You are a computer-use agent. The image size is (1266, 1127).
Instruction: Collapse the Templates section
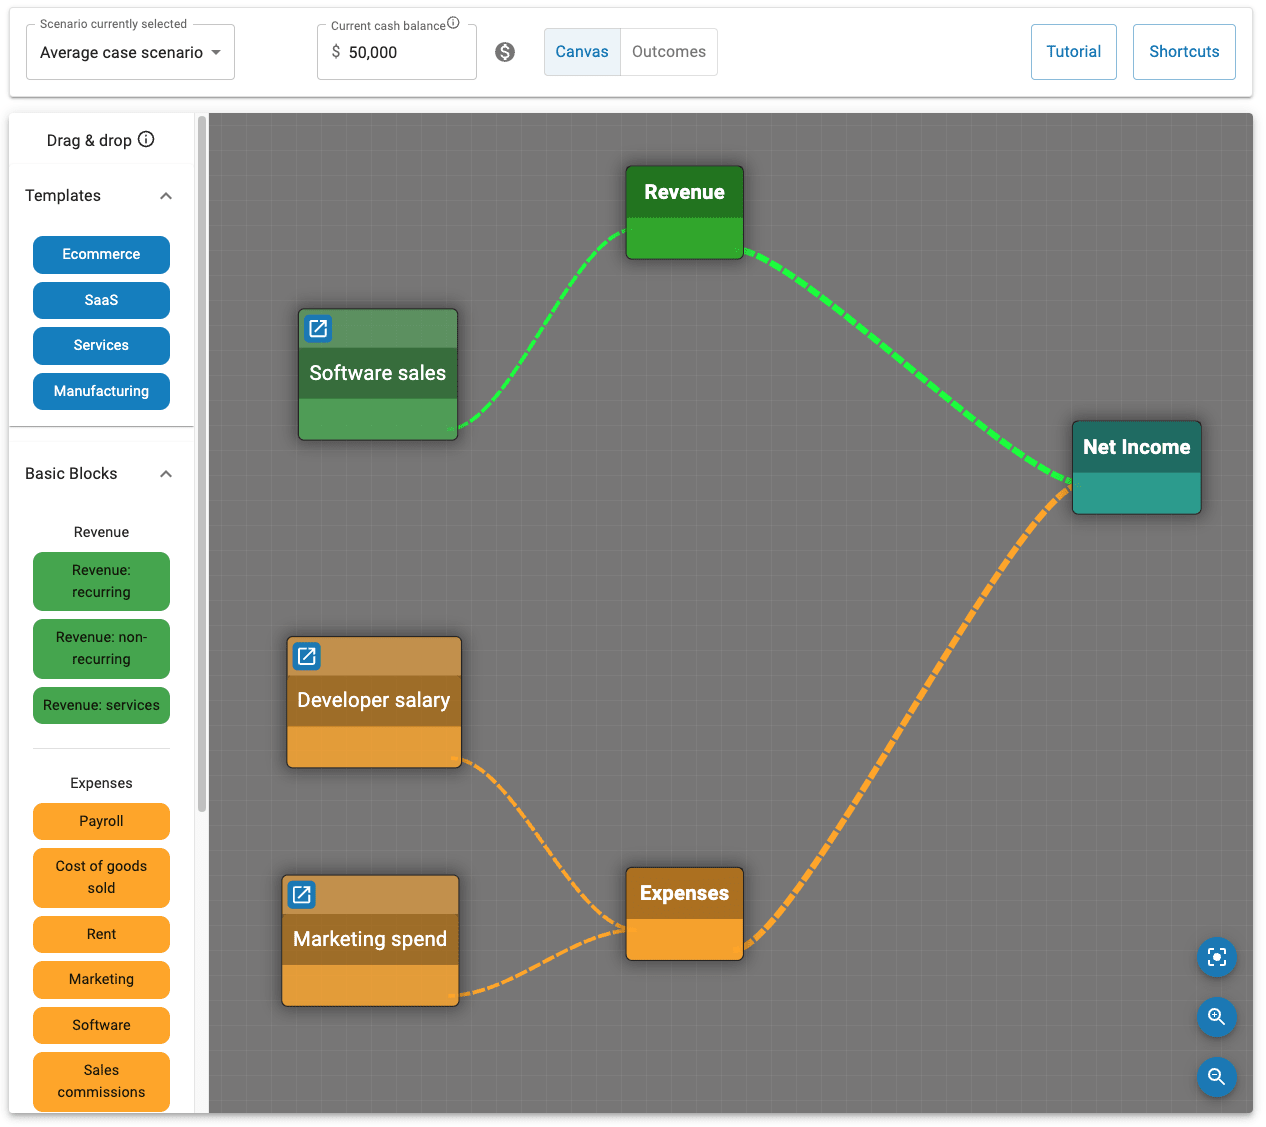point(166,196)
